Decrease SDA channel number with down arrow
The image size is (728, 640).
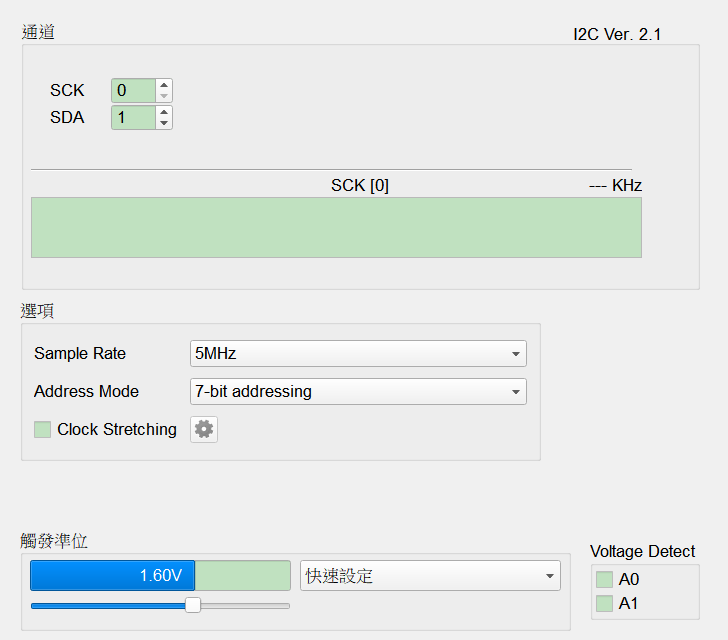point(164,123)
